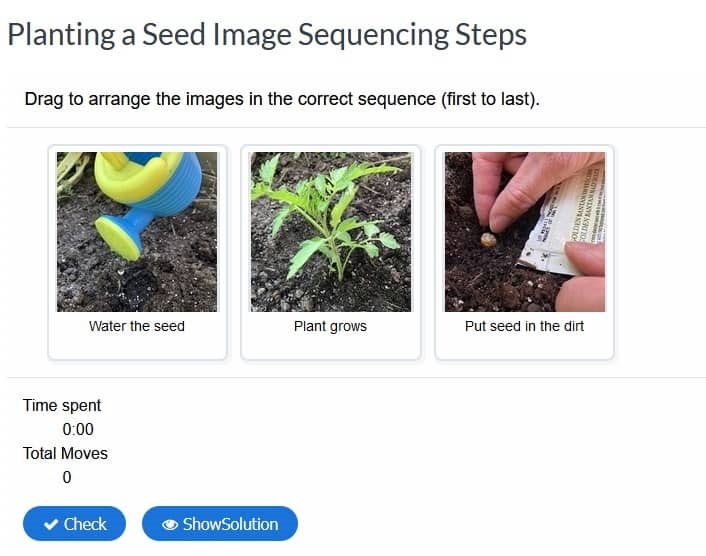Click the total moves count value
706x556 pixels.
[67, 477]
